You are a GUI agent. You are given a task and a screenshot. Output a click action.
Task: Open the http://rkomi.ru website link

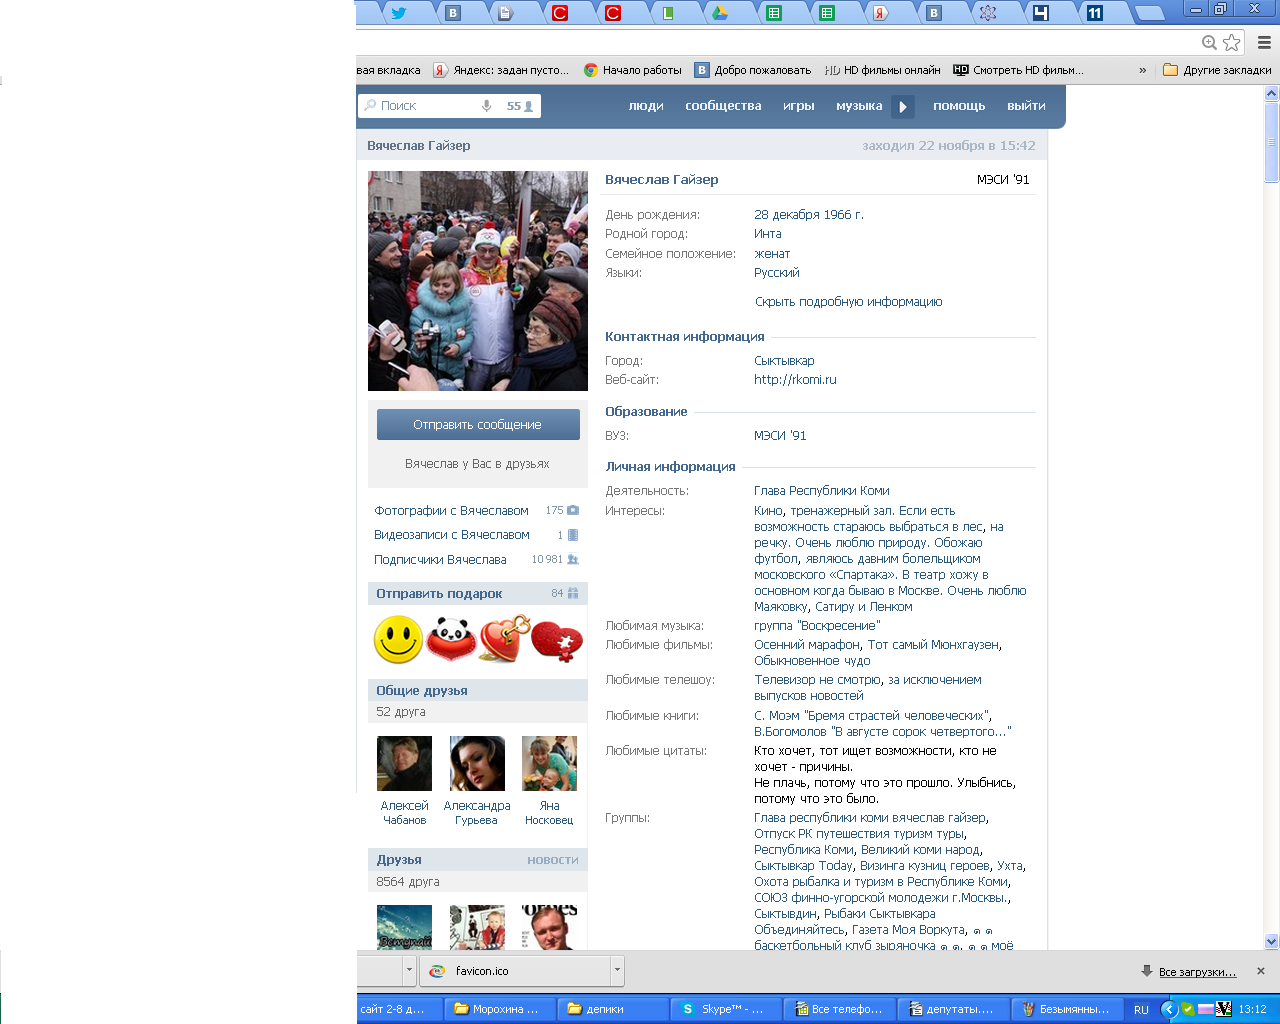click(795, 380)
